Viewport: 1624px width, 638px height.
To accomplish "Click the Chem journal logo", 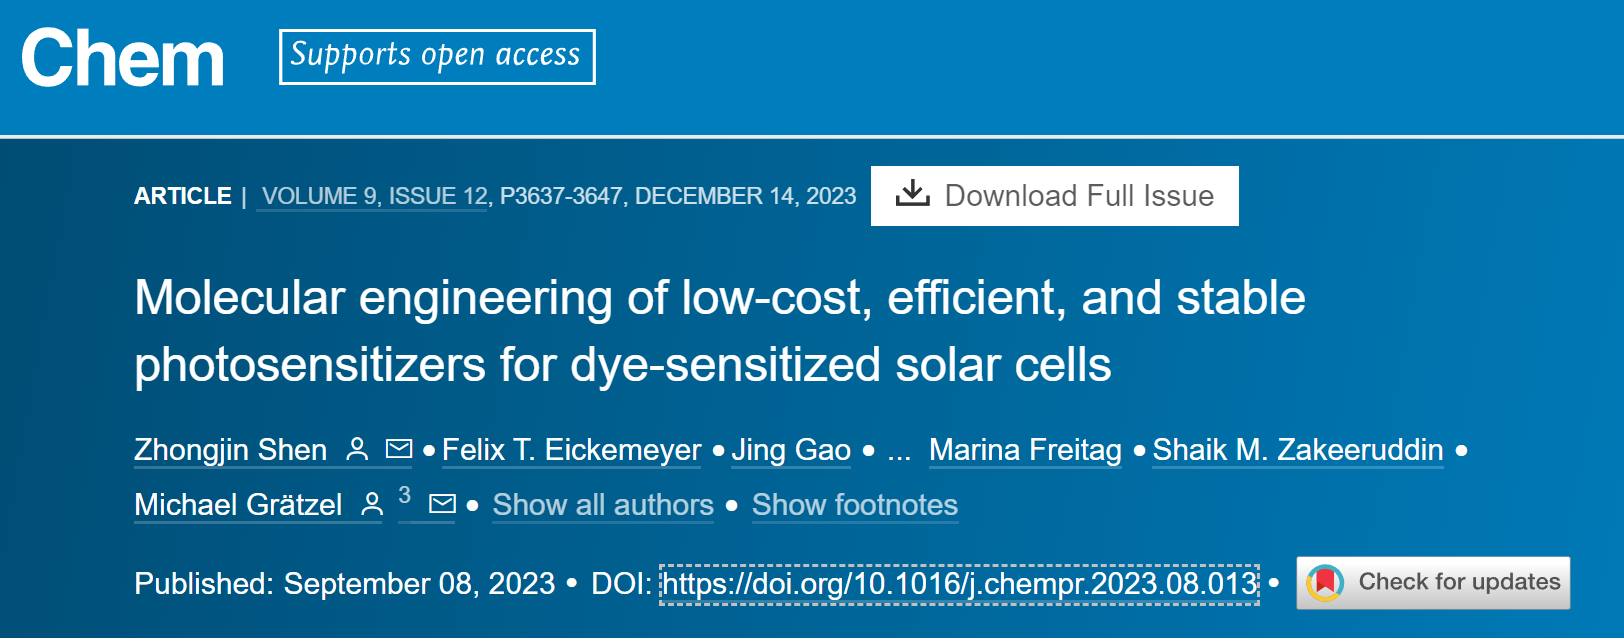I will tap(122, 58).
